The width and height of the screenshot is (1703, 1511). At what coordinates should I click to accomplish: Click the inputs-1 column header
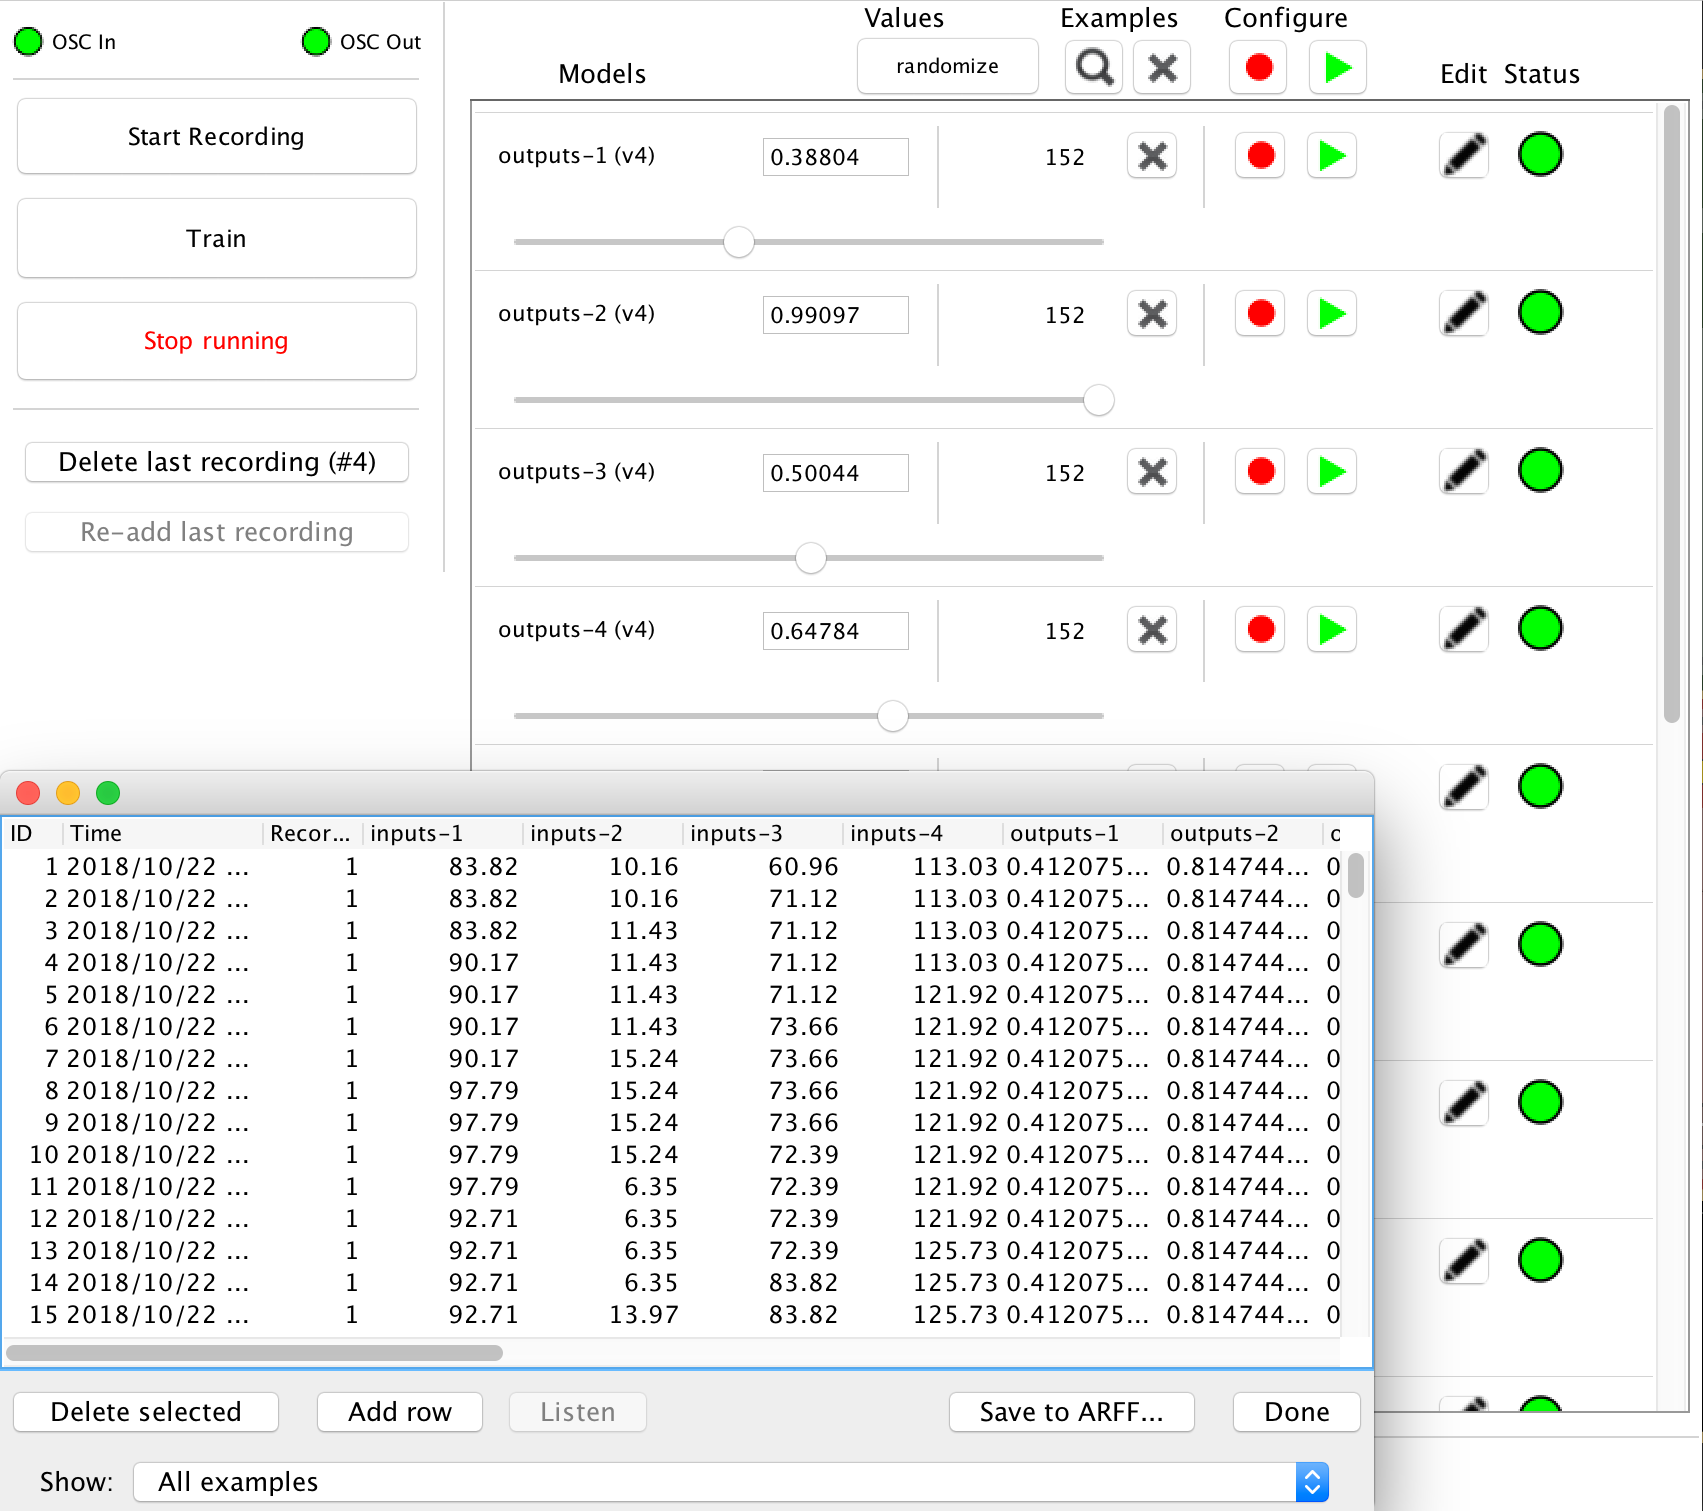[444, 833]
